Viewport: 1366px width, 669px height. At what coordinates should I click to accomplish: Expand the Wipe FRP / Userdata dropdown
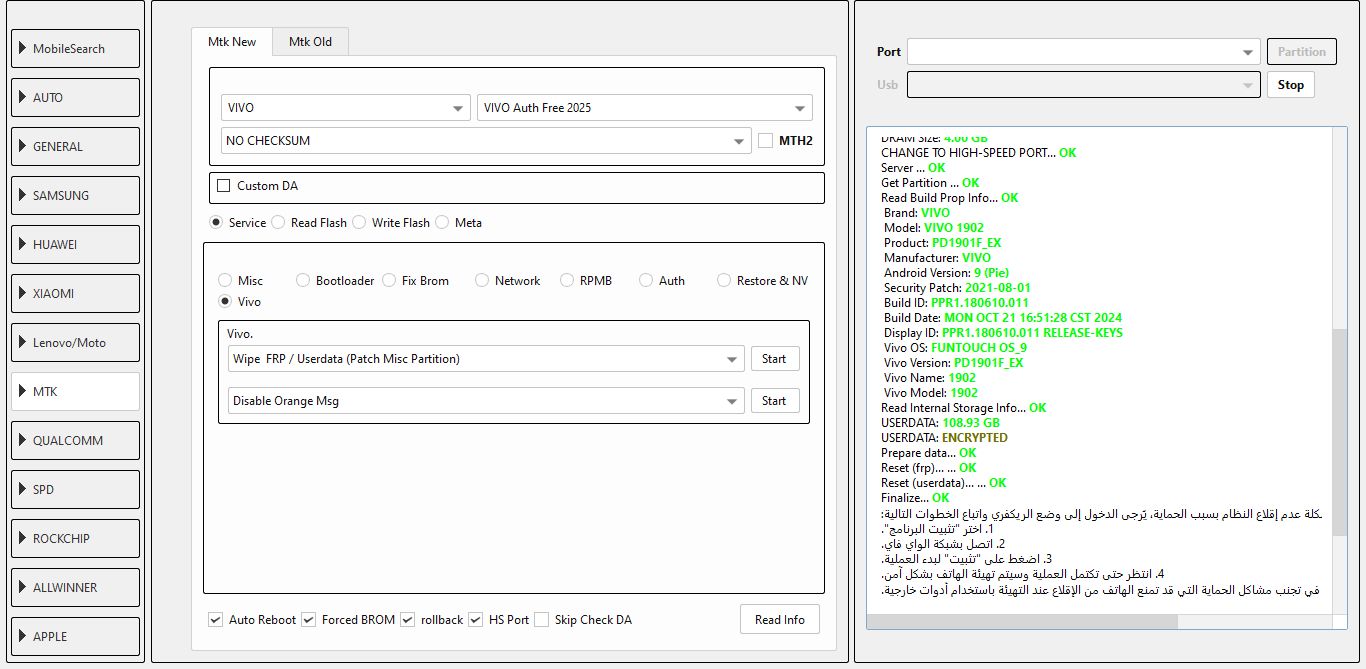[486, 359]
